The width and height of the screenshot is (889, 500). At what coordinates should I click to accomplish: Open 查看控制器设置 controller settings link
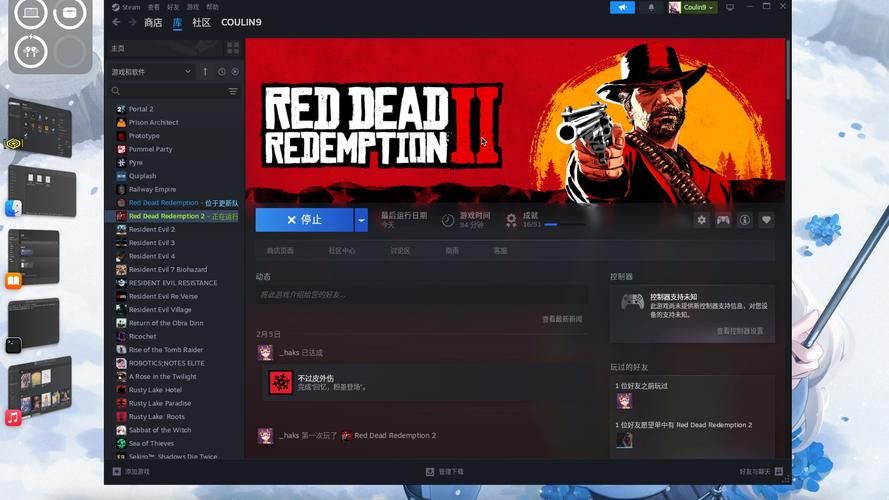click(x=740, y=331)
